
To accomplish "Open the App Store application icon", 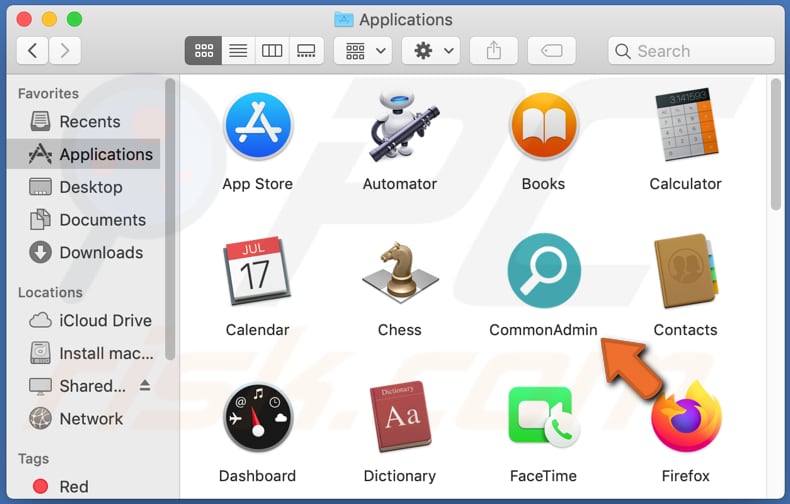I will 258,125.
